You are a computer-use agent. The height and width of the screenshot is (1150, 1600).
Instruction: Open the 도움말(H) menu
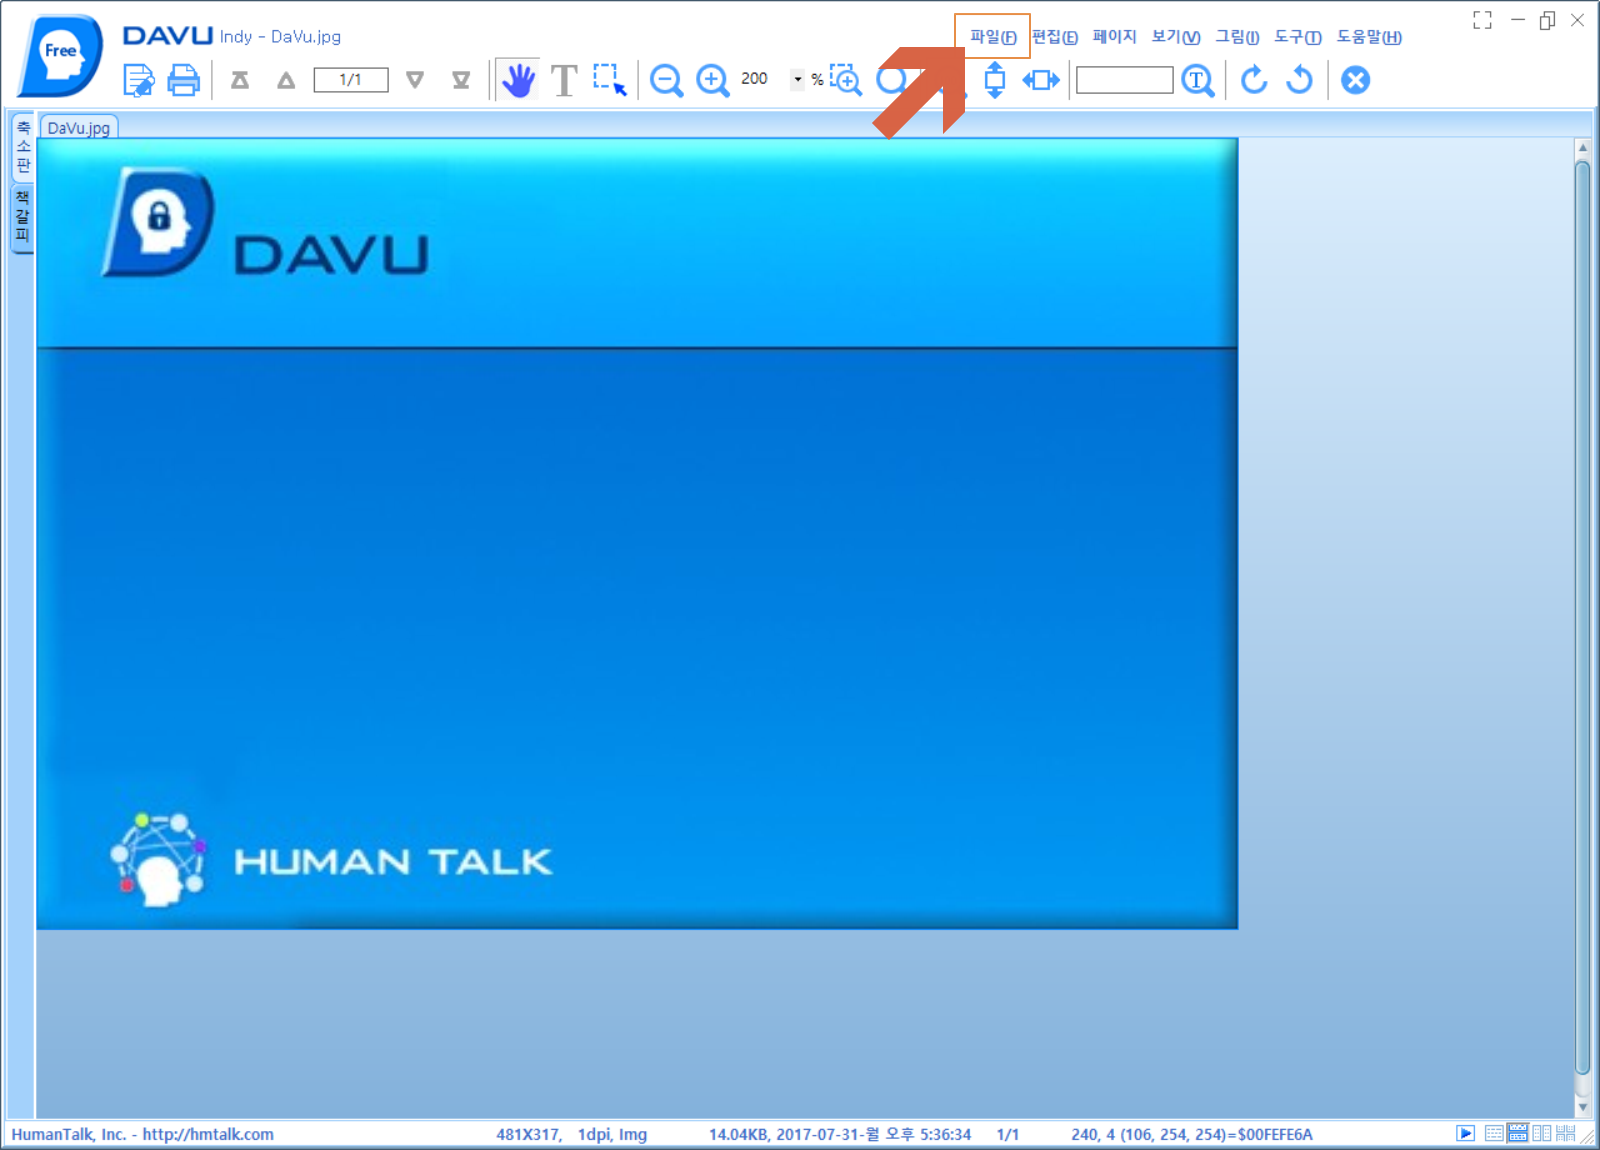[1369, 37]
